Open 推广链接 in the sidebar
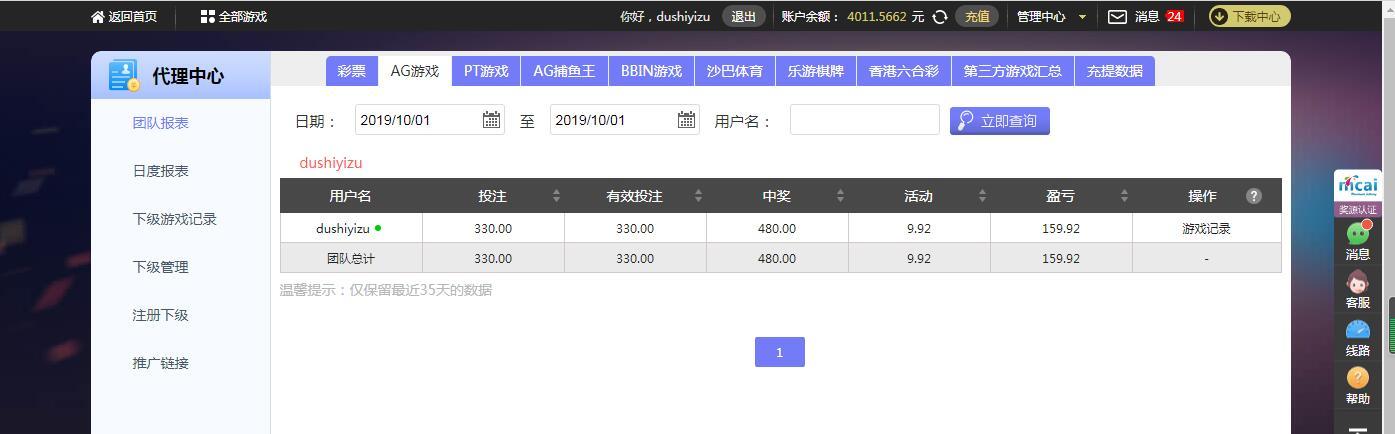This screenshot has width=1395, height=434. pyautogui.click(x=161, y=363)
